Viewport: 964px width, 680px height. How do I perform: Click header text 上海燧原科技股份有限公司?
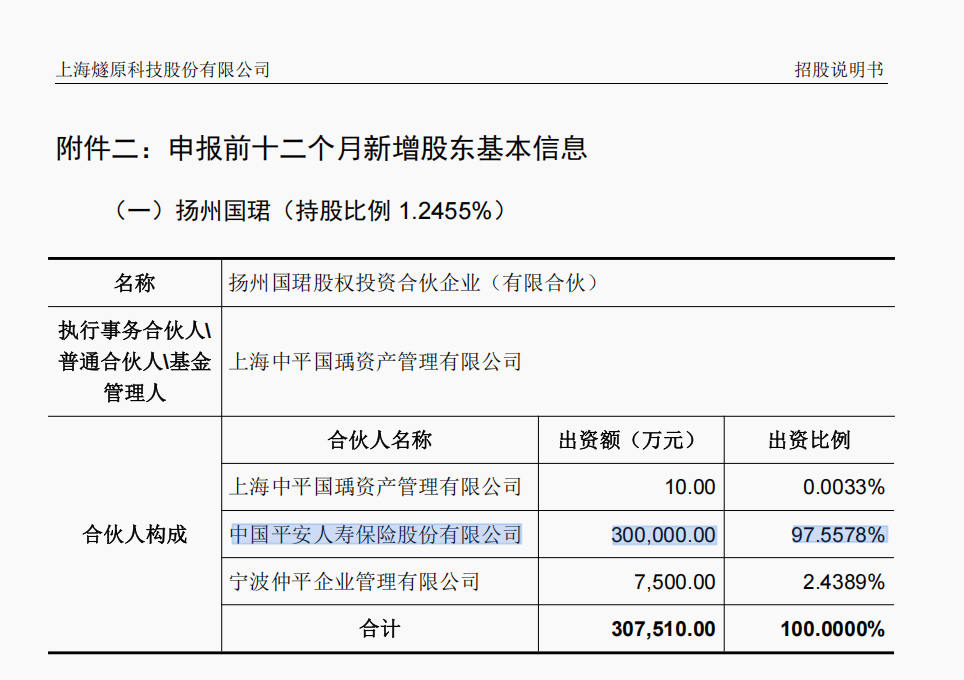[x=163, y=69]
